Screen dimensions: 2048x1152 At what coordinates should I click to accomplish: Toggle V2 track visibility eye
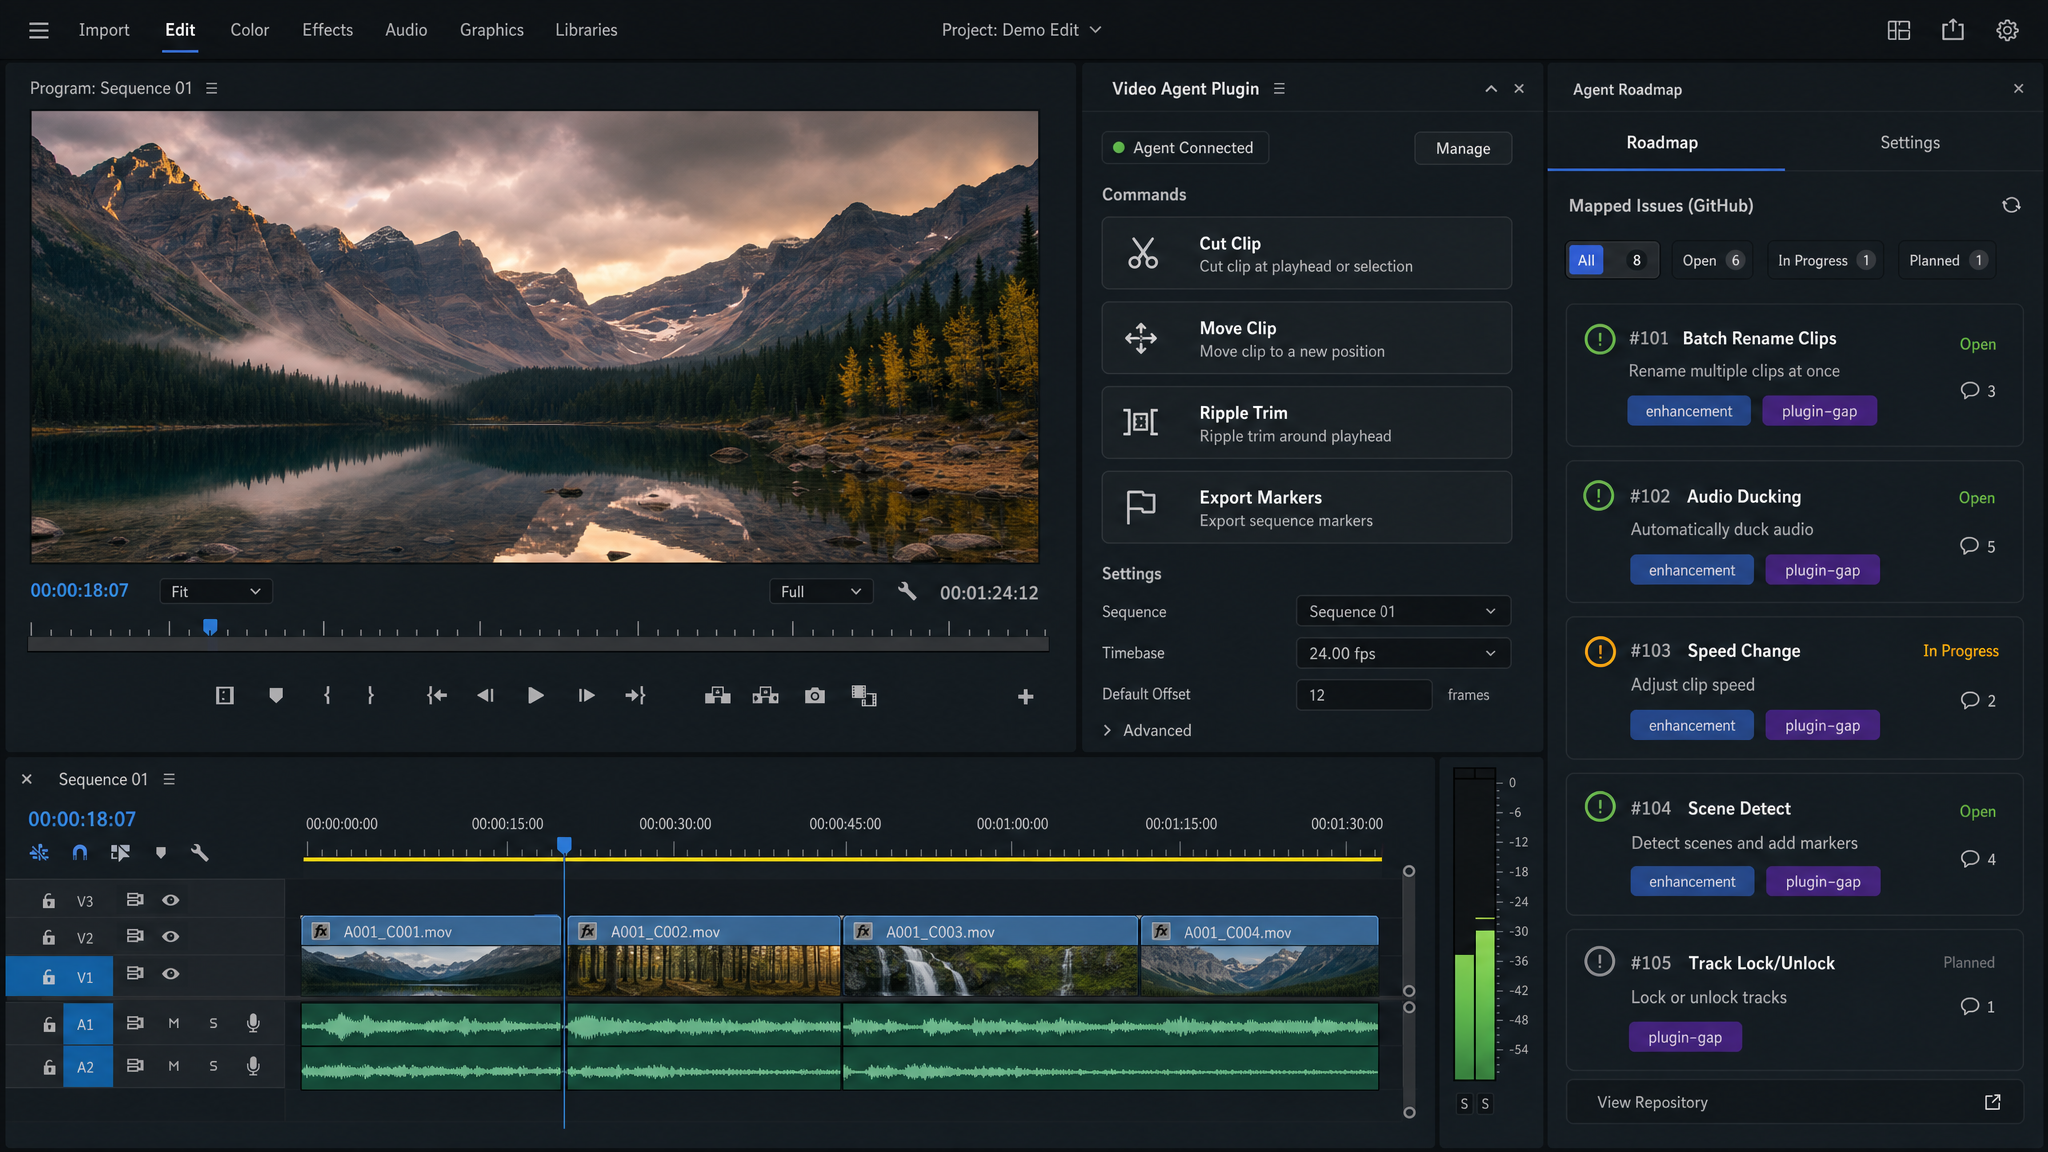click(x=171, y=937)
